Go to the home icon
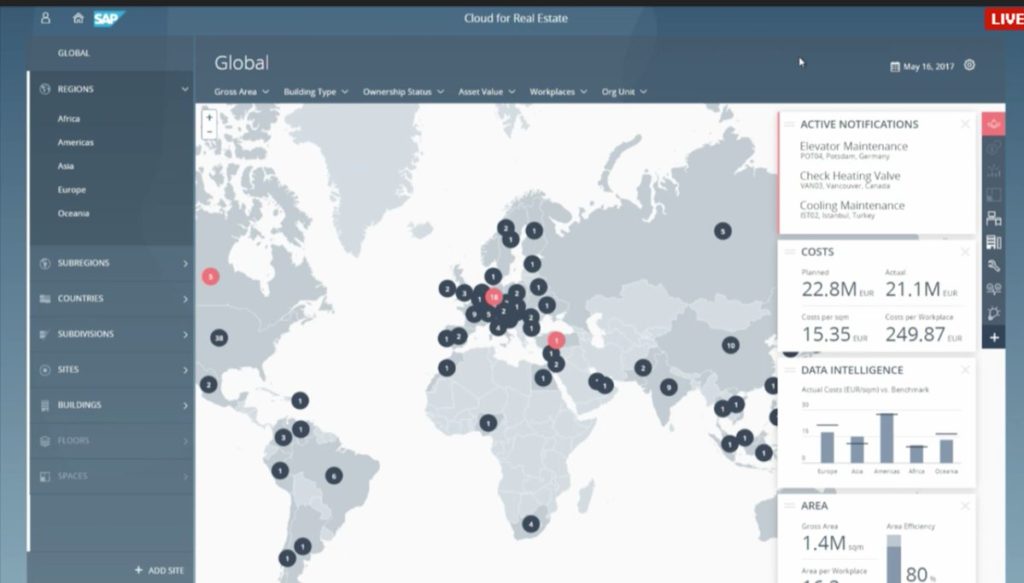Screen dimensions: 1024x583 click(x=78, y=18)
